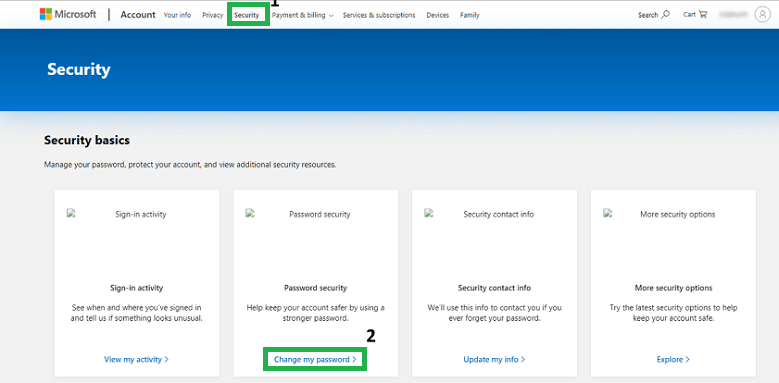Go to the Account home link

[138, 15]
